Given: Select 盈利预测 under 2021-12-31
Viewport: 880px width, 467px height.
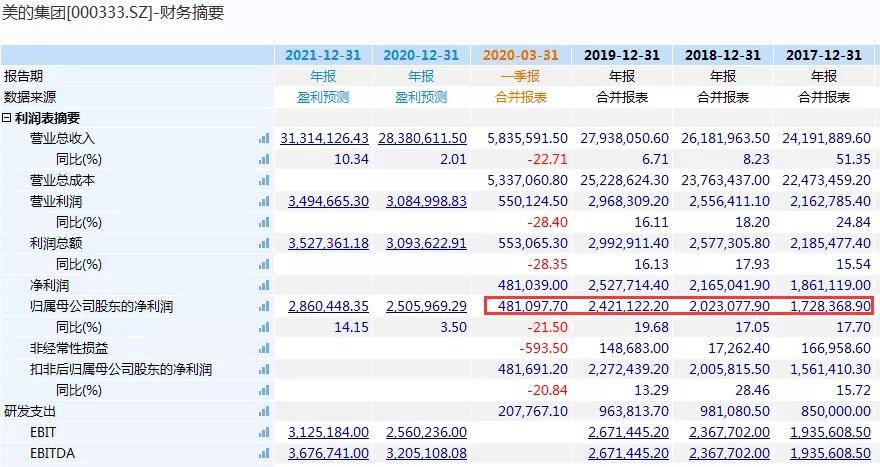Looking at the screenshot, I should pos(323,97).
